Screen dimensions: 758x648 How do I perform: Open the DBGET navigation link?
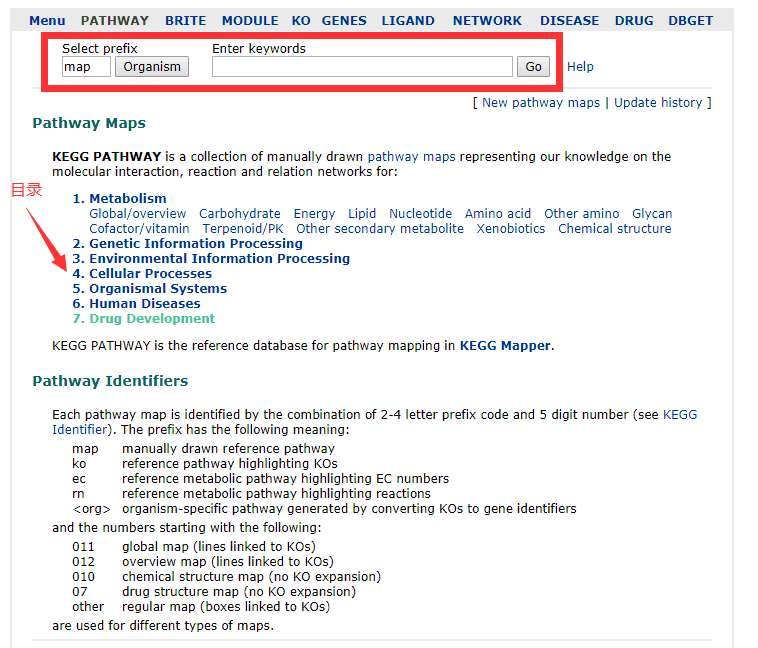click(x=690, y=20)
